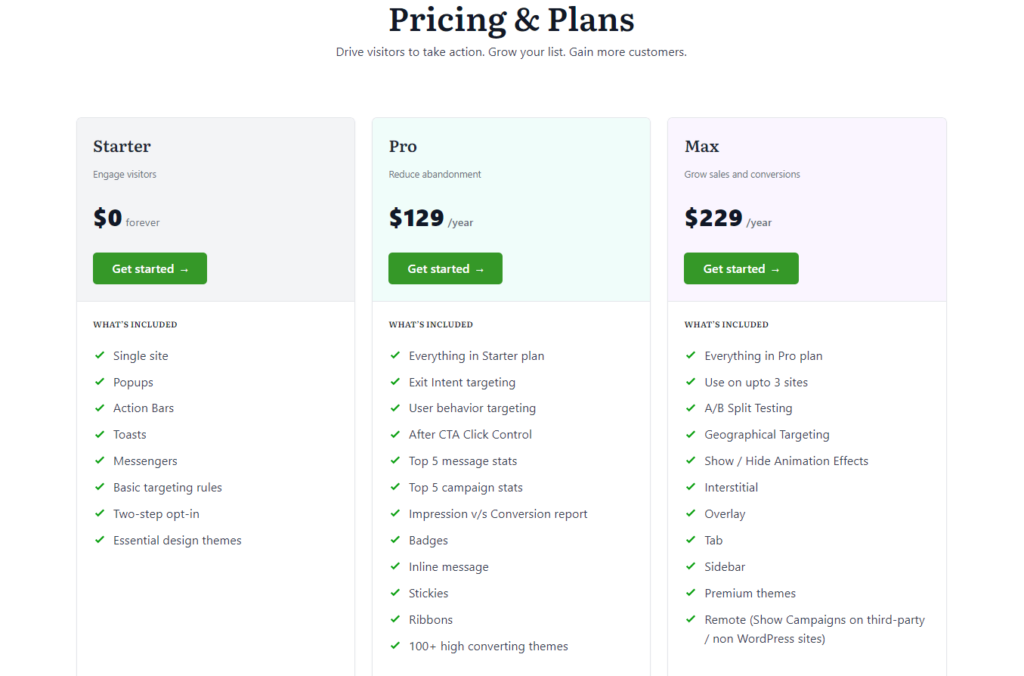Click the Pro plan title
This screenshot has height=676, width=1024.
[x=402, y=146]
